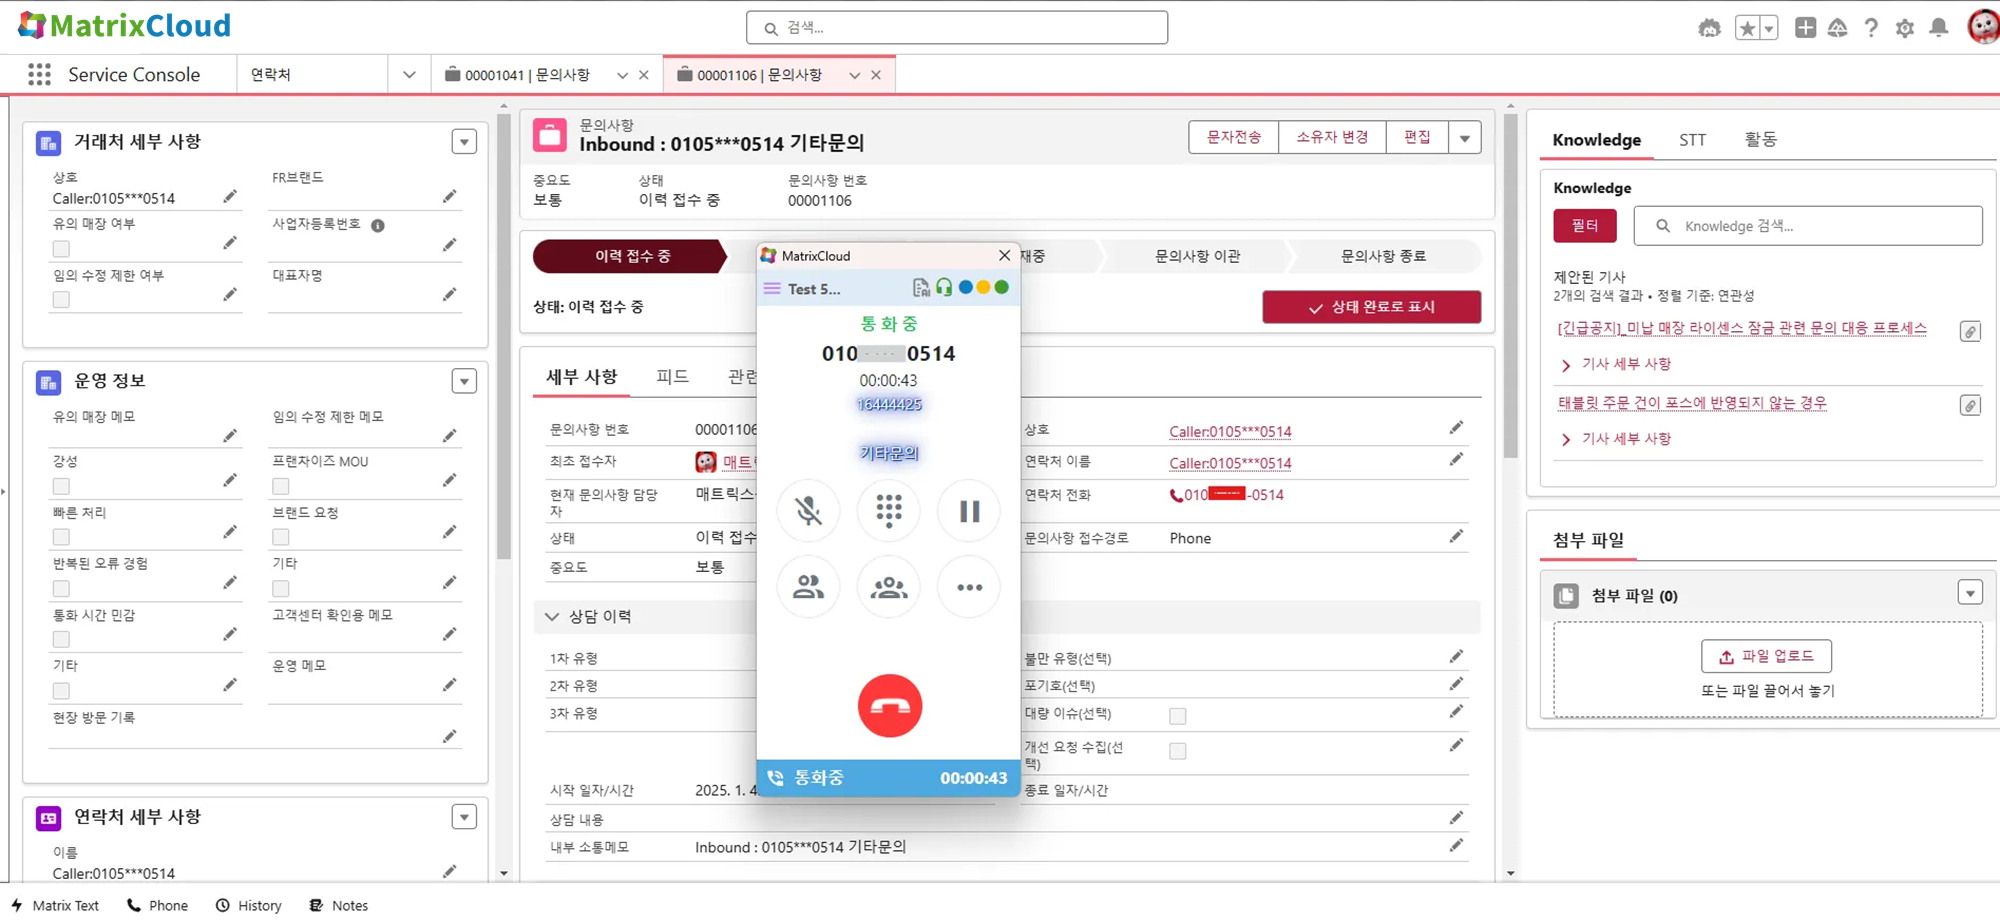Viewport: 2000px width, 921px height.
Task: Select the 피드 tab
Action: tap(672, 377)
